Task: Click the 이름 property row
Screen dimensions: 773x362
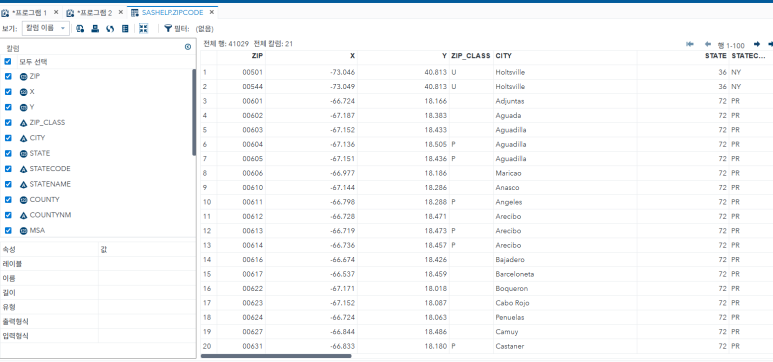Action: (x=98, y=278)
